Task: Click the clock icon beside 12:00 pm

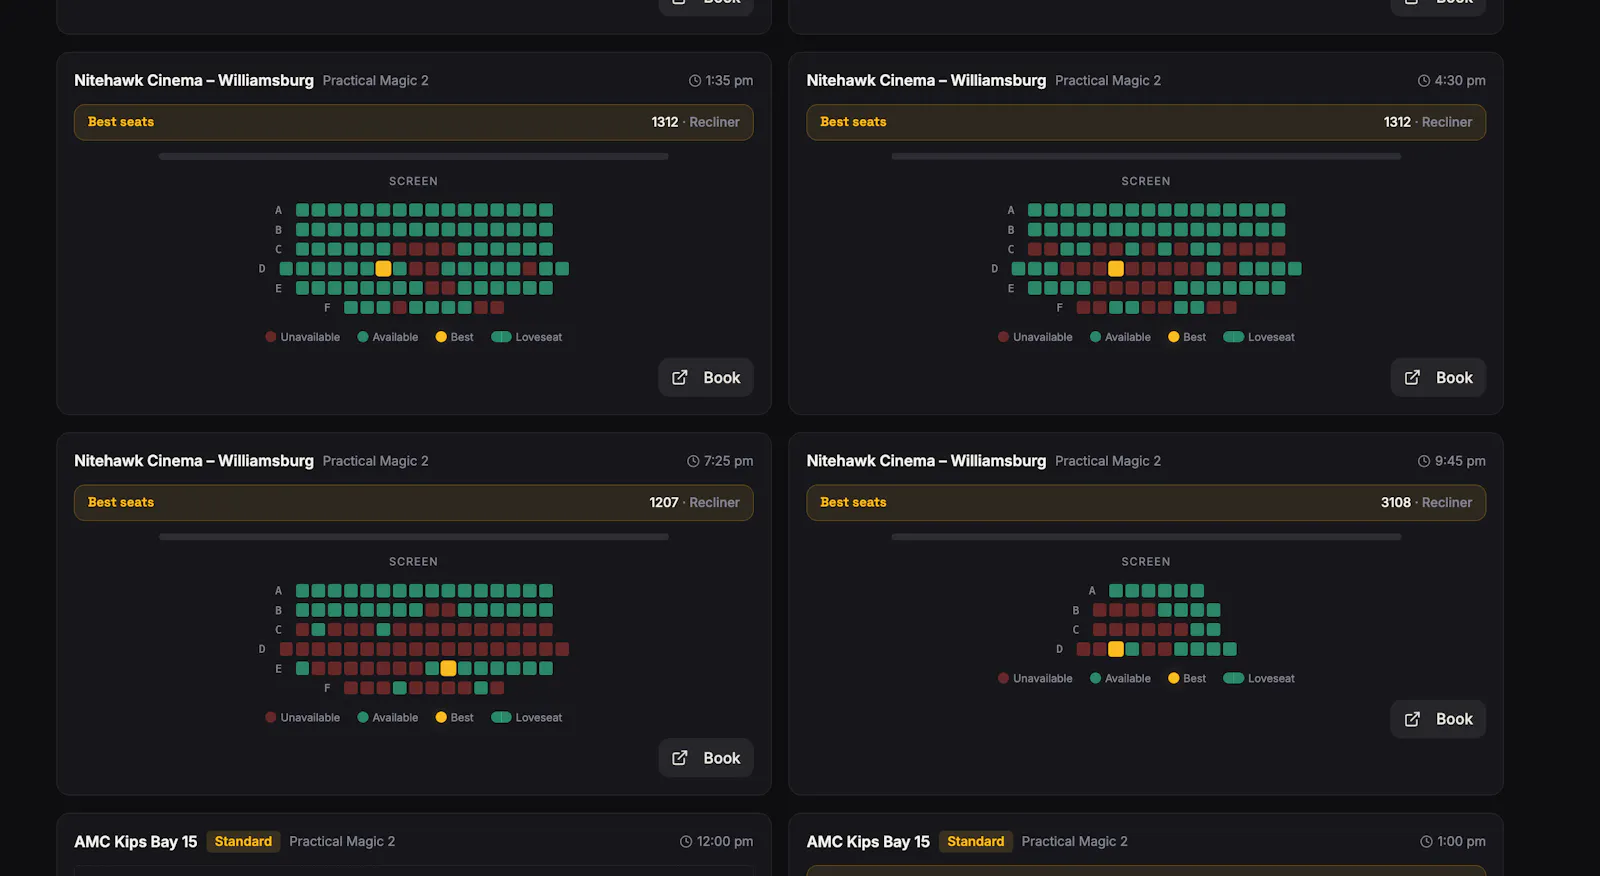Action: [x=686, y=842]
